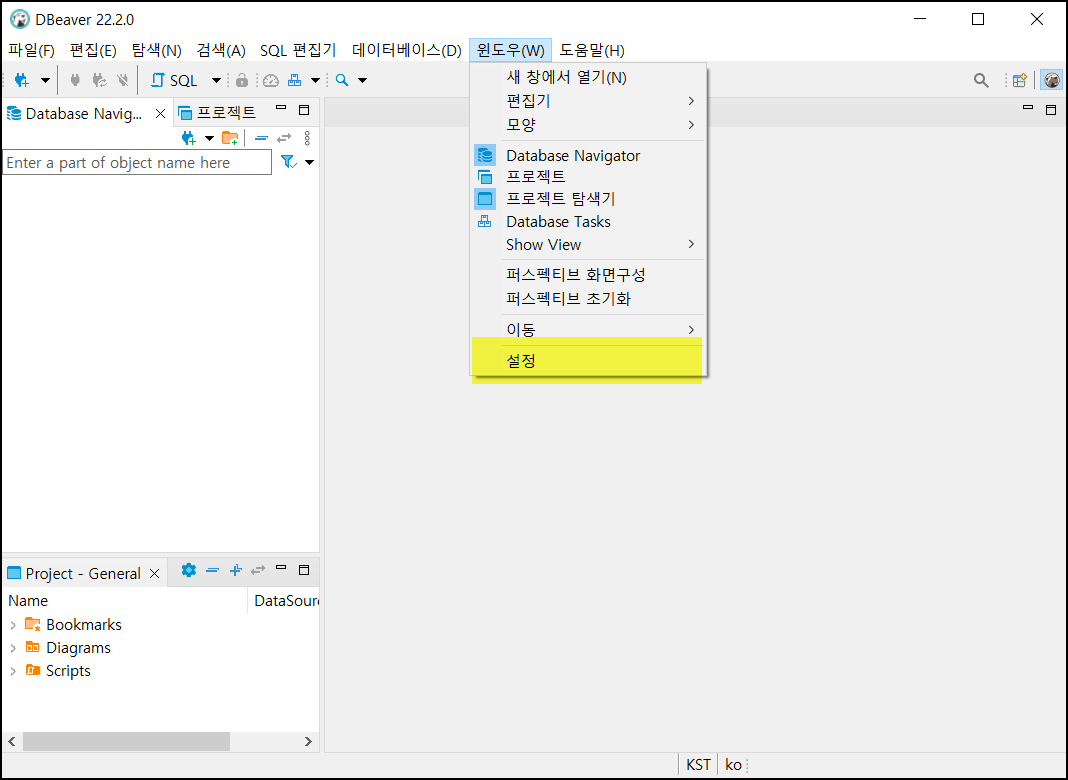Image resolution: width=1068 pixels, height=780 pixels.
Task: Click New Connection plug icon in navigator toolbar
Action: [189, 138]
